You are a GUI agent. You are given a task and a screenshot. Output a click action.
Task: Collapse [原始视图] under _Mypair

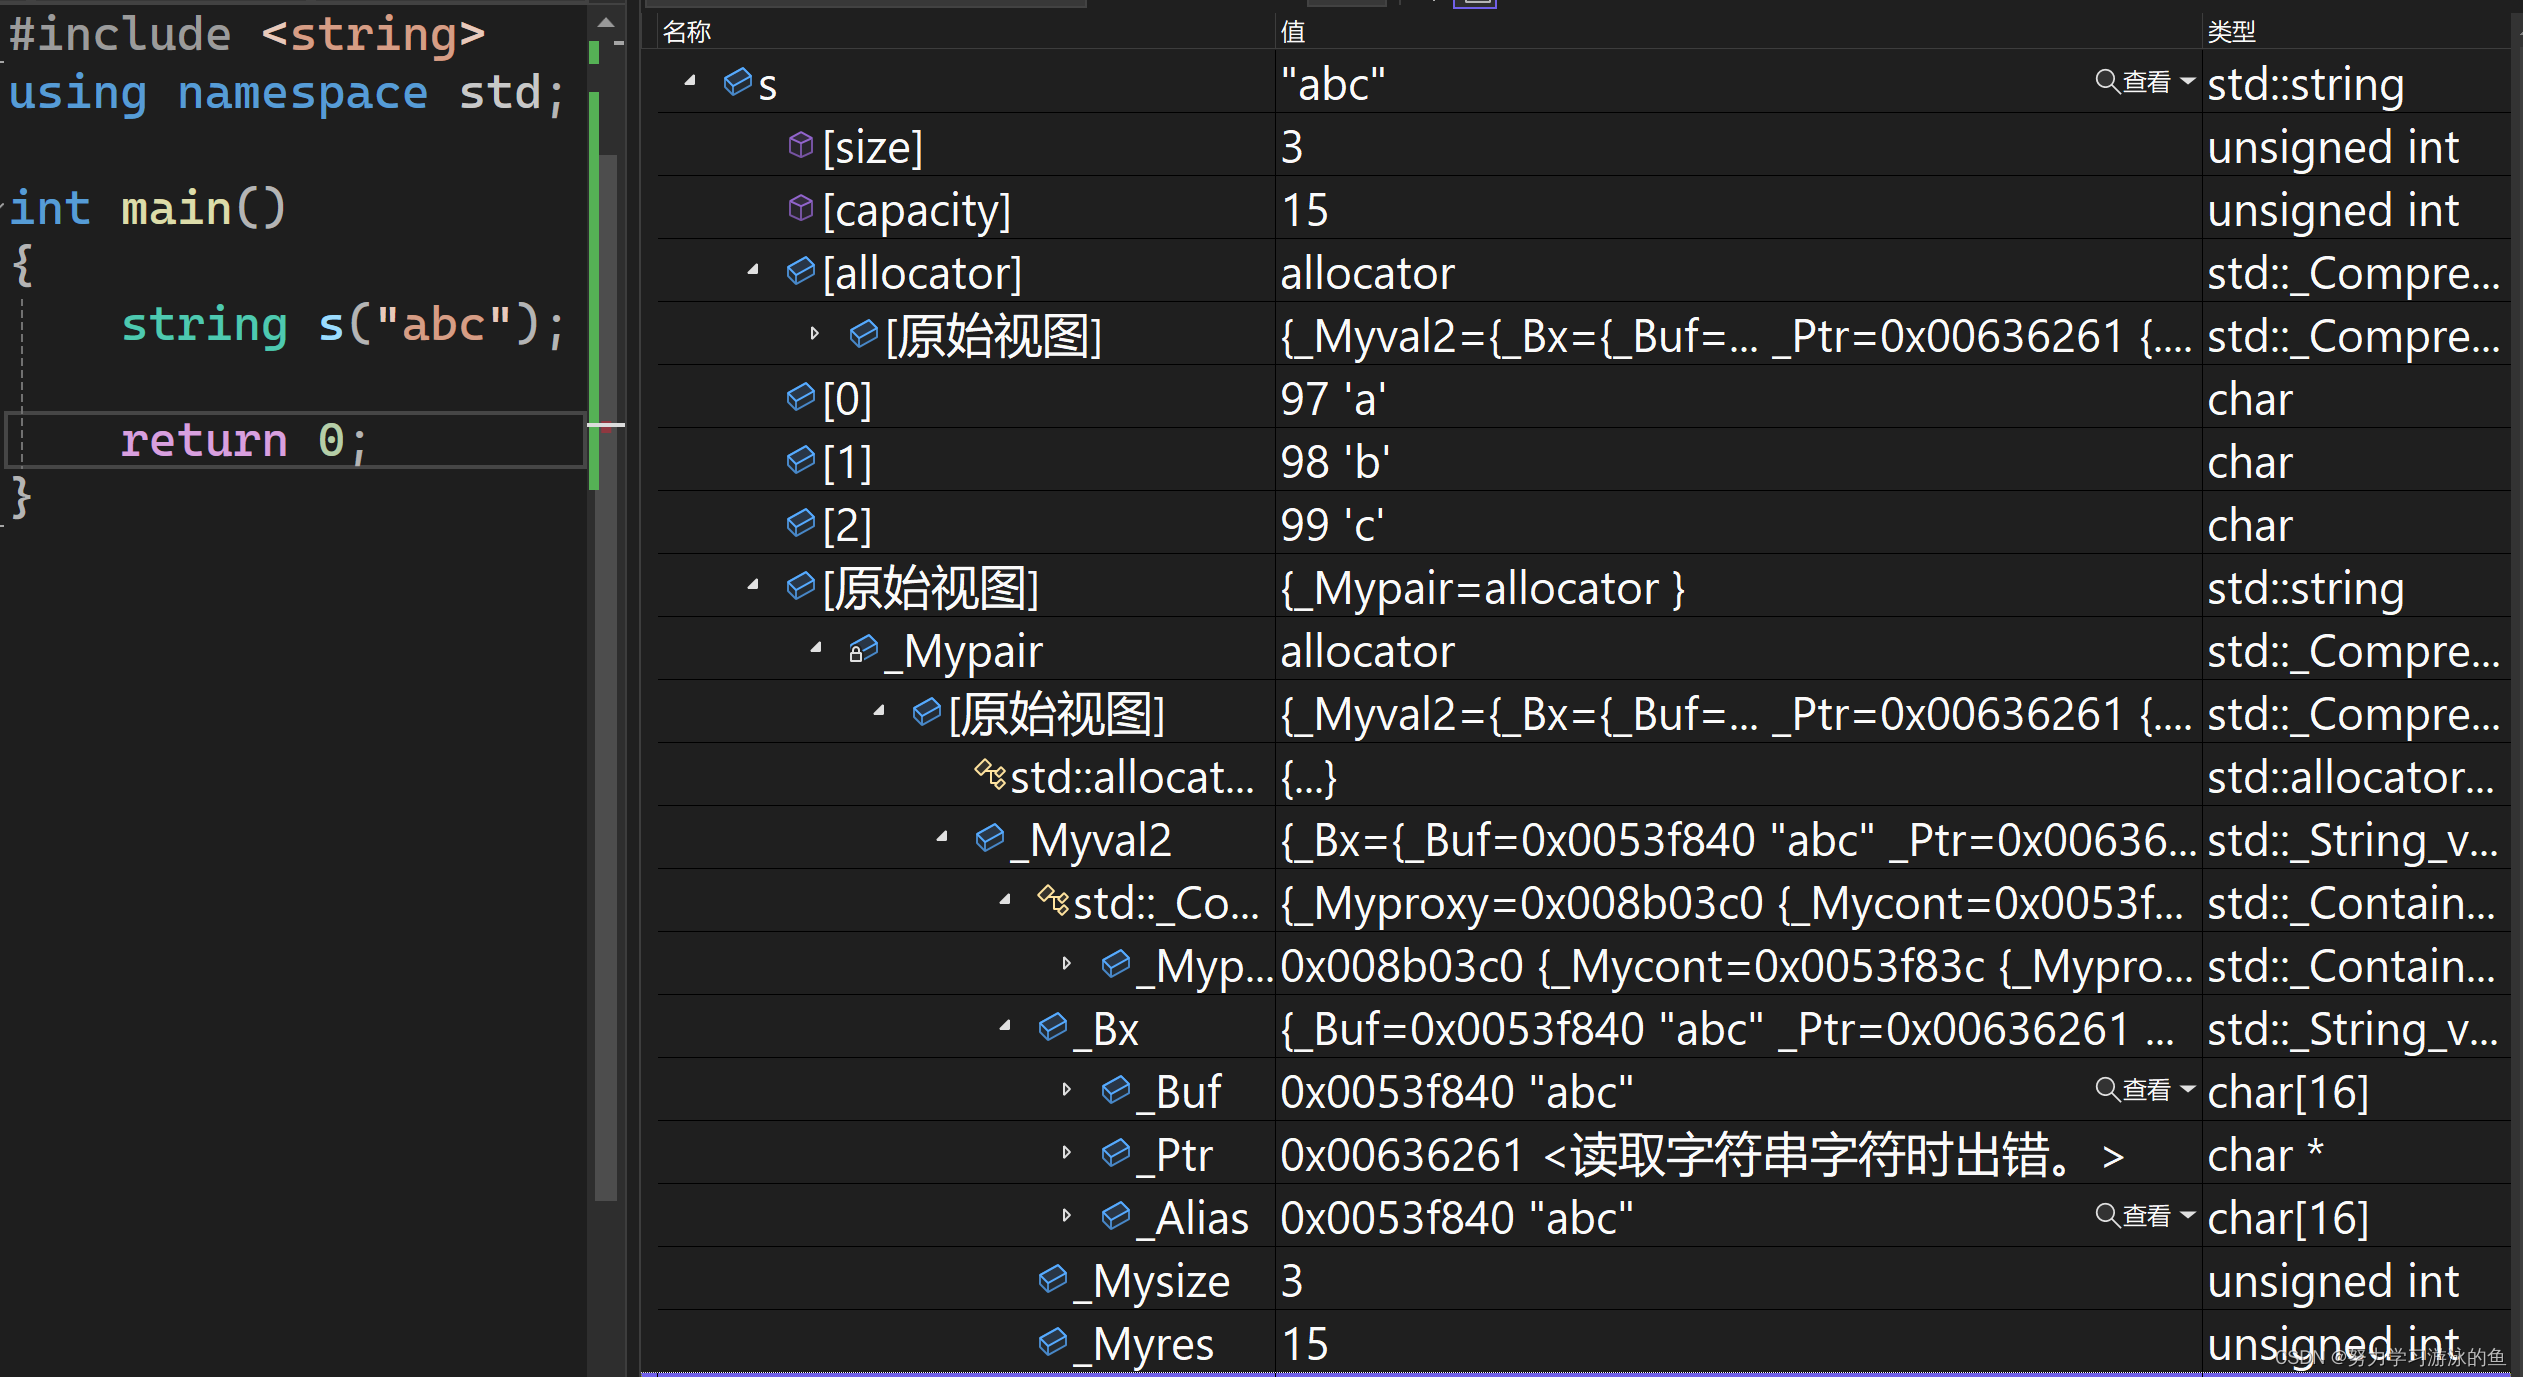(879, 711)
